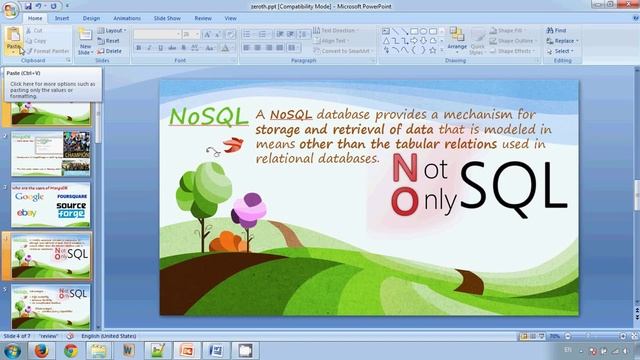Toggle Italic formatting
This screenshot has width=640, height=360.
149,48
